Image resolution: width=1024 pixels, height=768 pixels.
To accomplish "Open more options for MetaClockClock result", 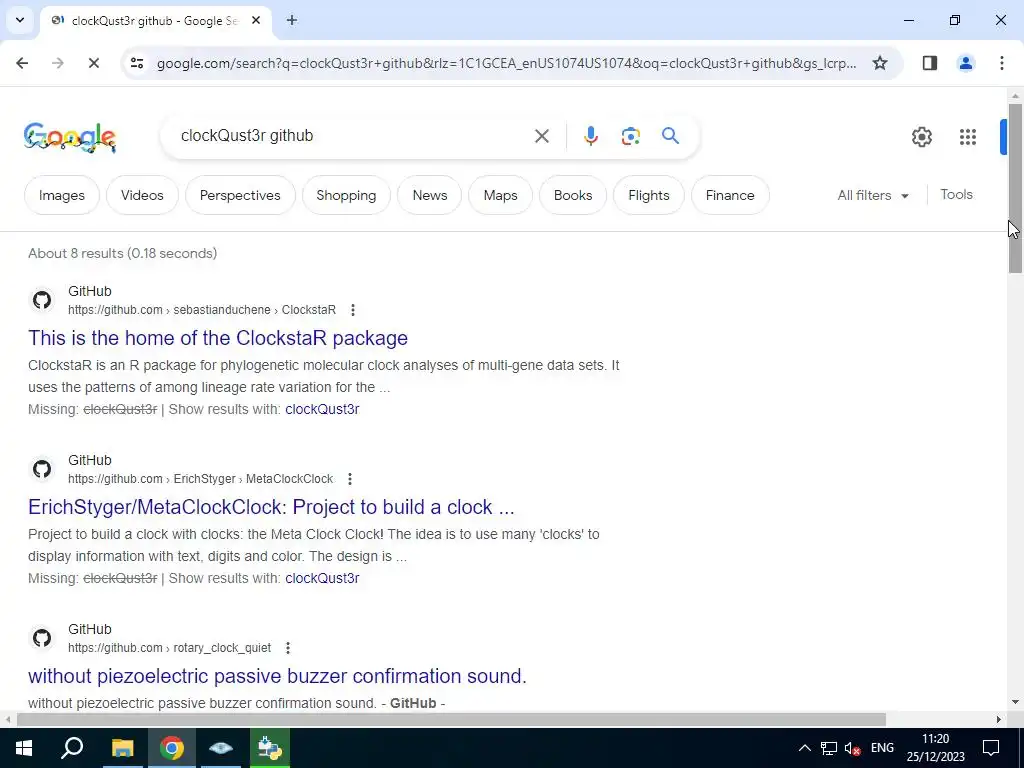I will [350, 479].
